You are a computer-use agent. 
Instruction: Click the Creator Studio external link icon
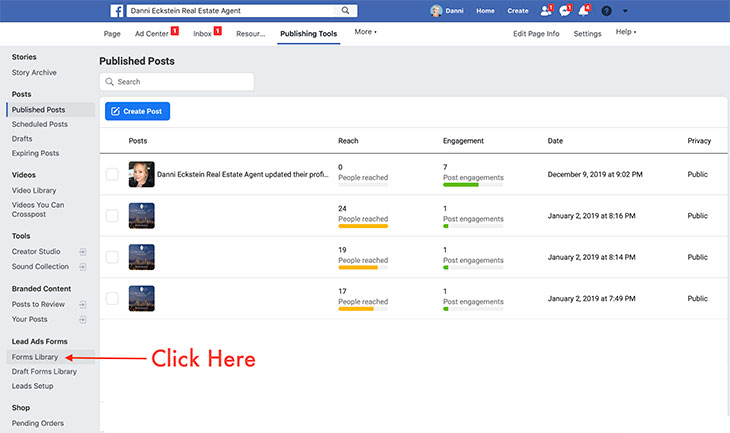click(x=82, y=251)
